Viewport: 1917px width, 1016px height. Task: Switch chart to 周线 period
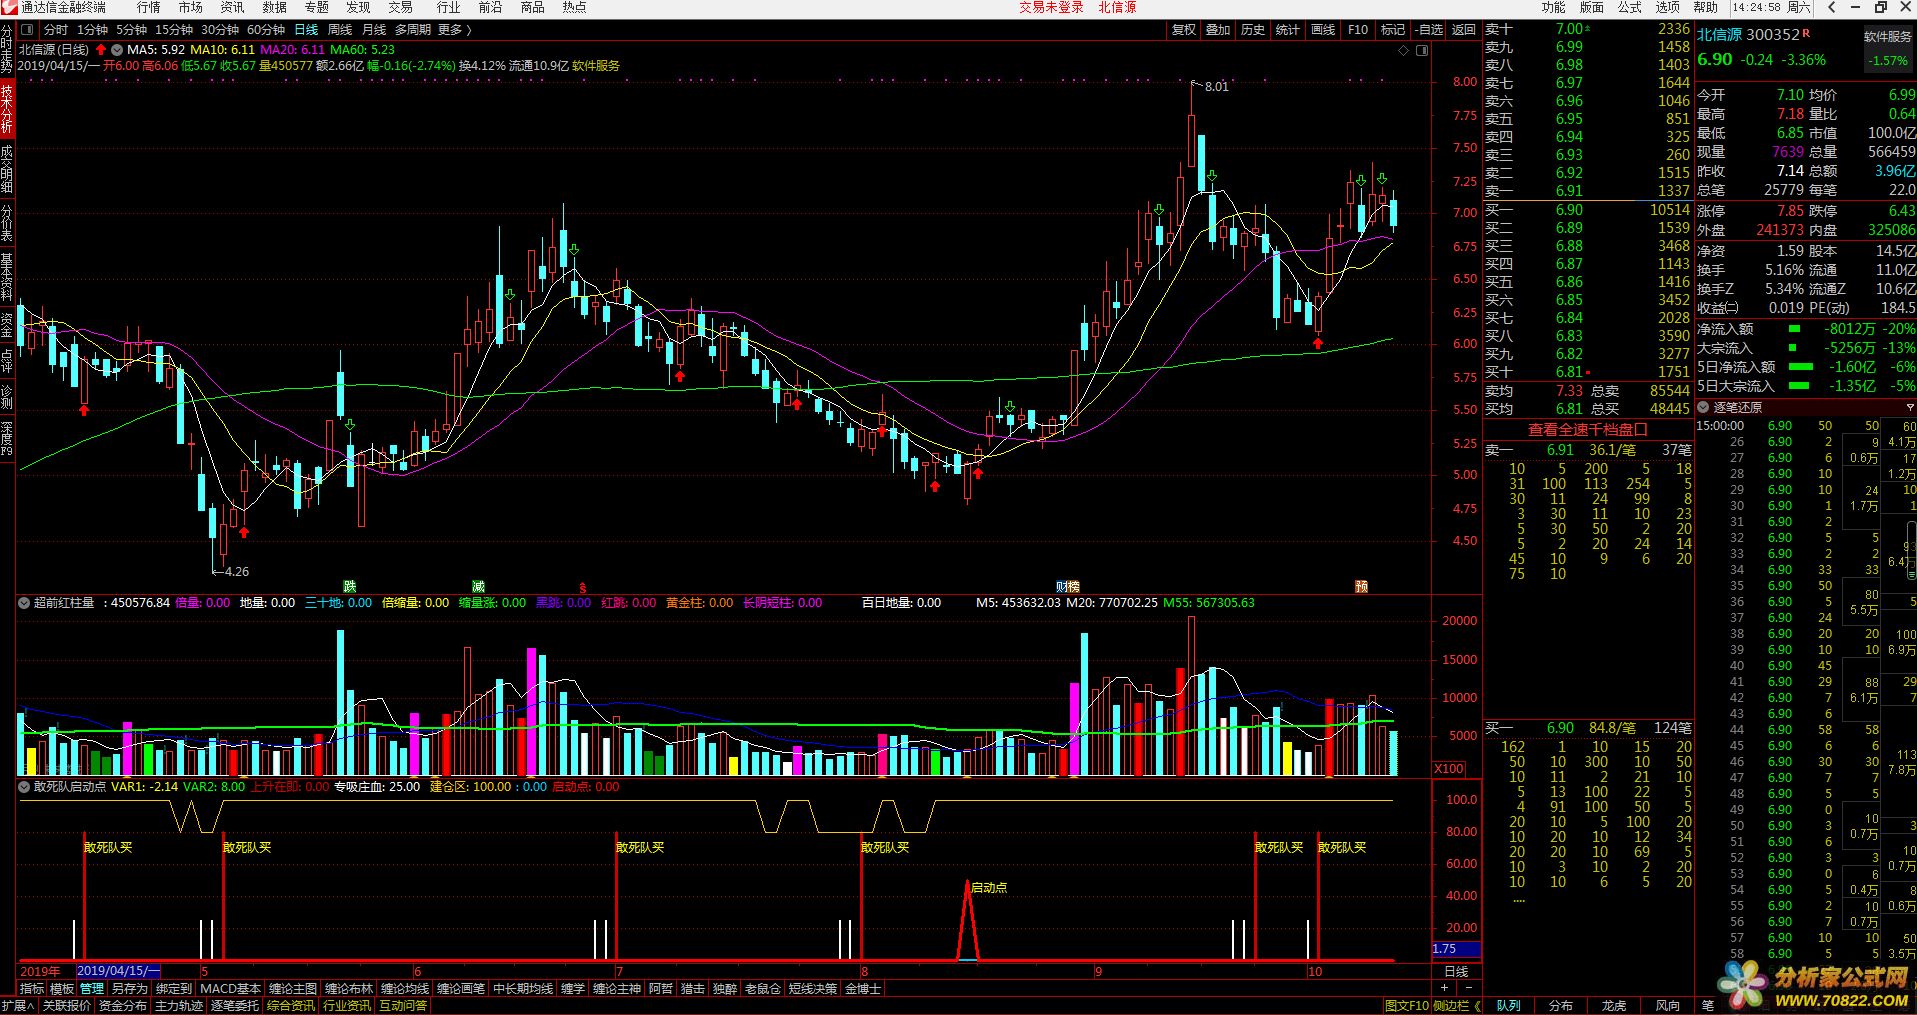click(x=340, y=30)
